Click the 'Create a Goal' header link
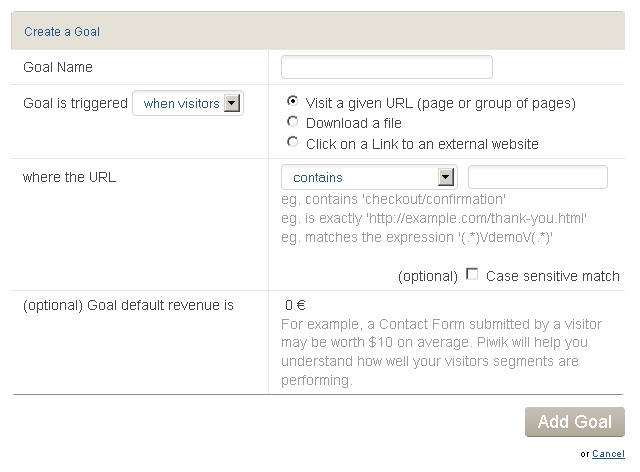Viewport: 640px width, 472px height. coord(62,32)
